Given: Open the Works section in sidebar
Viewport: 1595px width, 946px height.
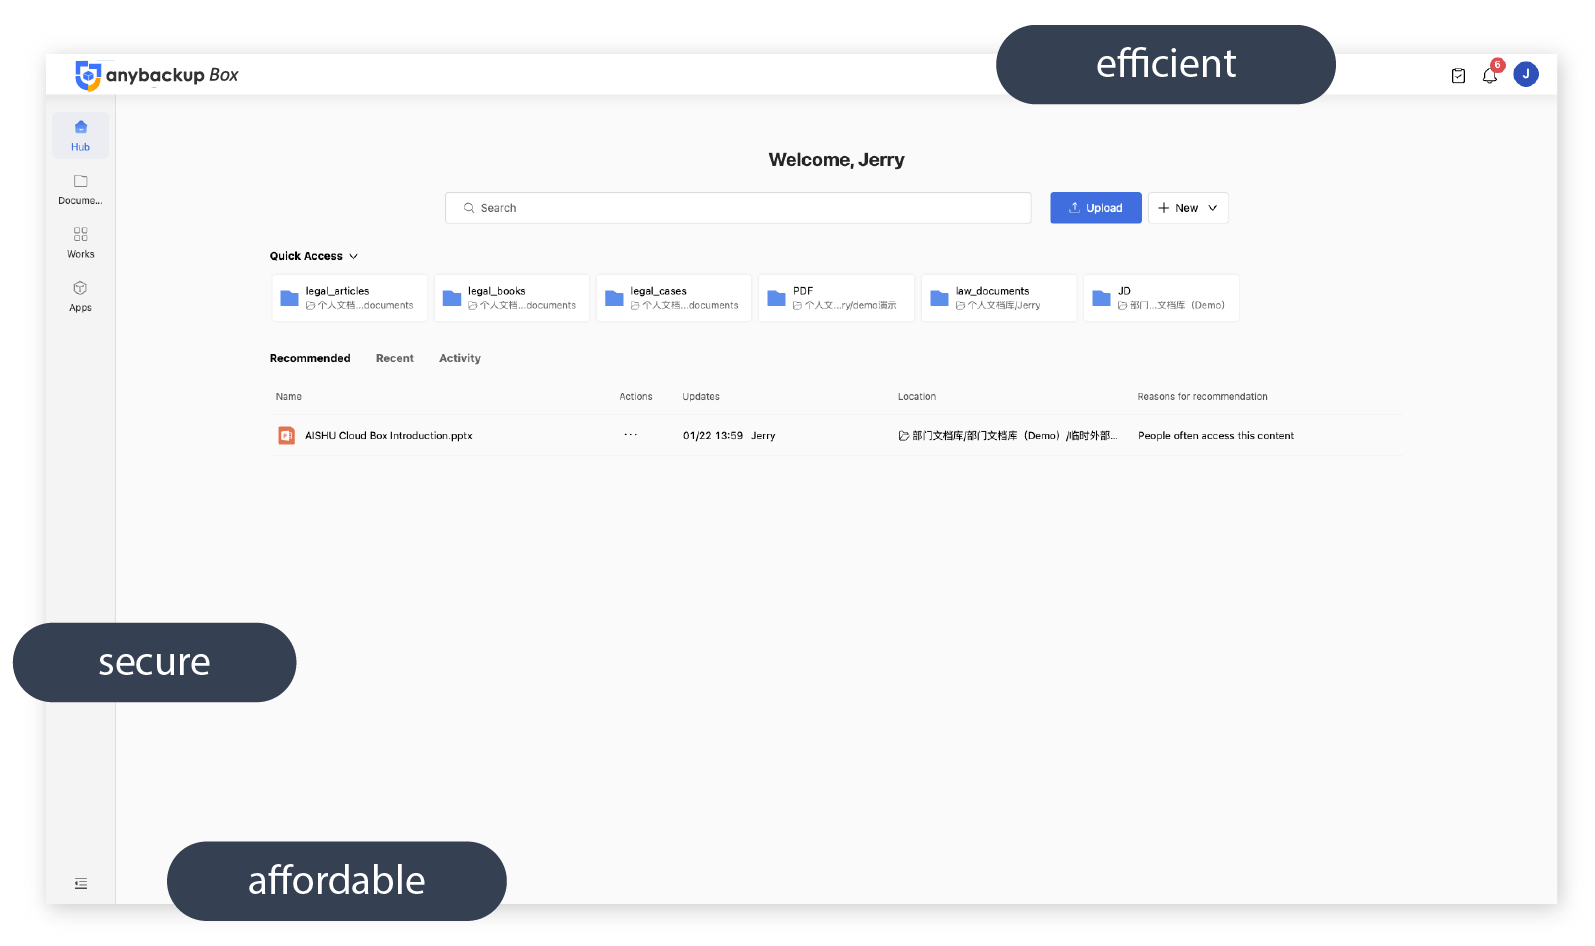Looking at the screenshot, I should 80,242.
